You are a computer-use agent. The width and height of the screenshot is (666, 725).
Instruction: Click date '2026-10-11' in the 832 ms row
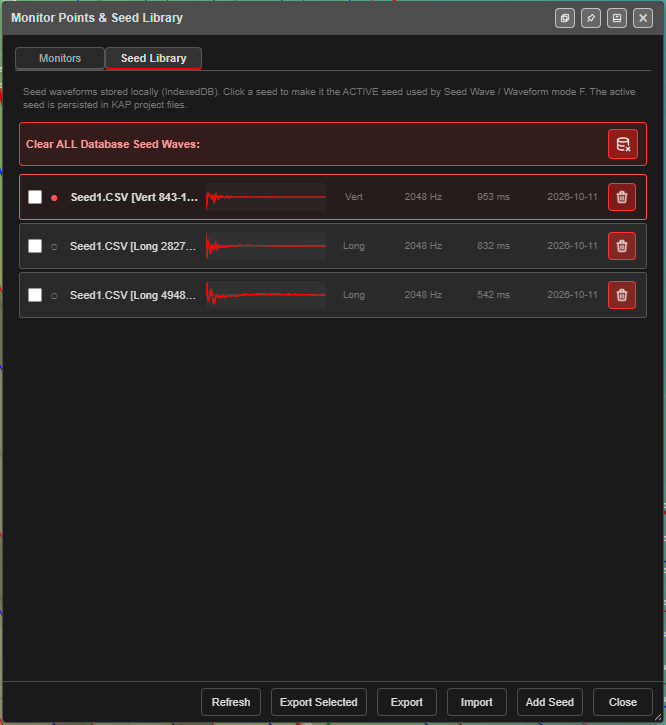[573, 246]
